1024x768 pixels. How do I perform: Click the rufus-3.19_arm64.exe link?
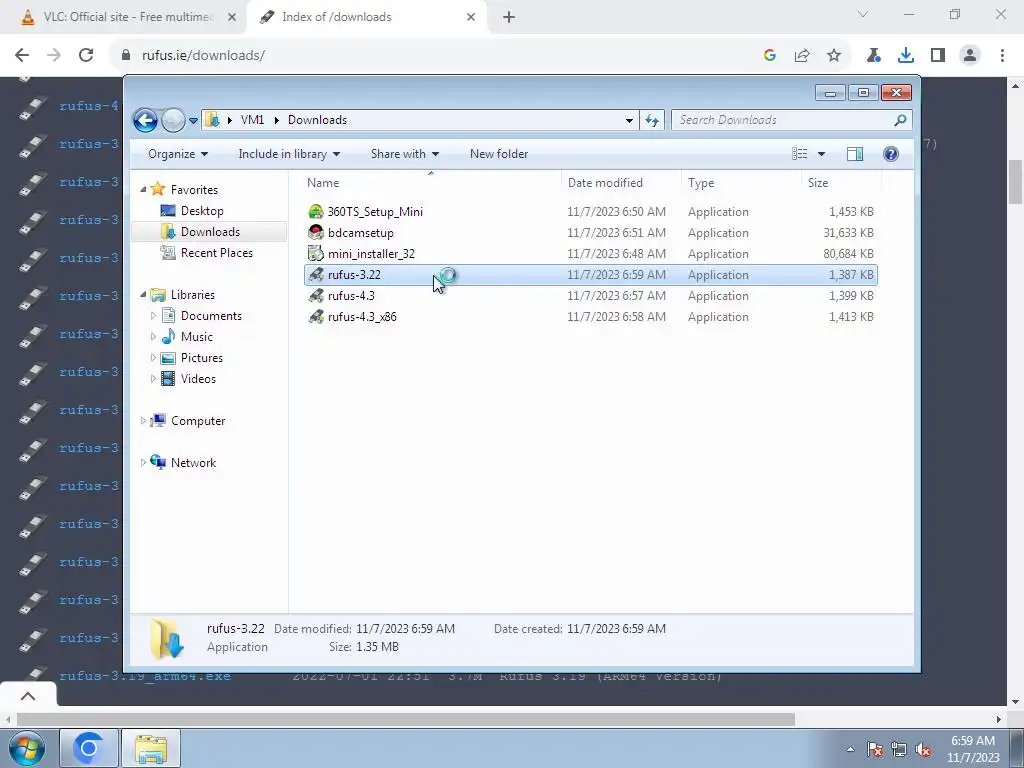145,677
